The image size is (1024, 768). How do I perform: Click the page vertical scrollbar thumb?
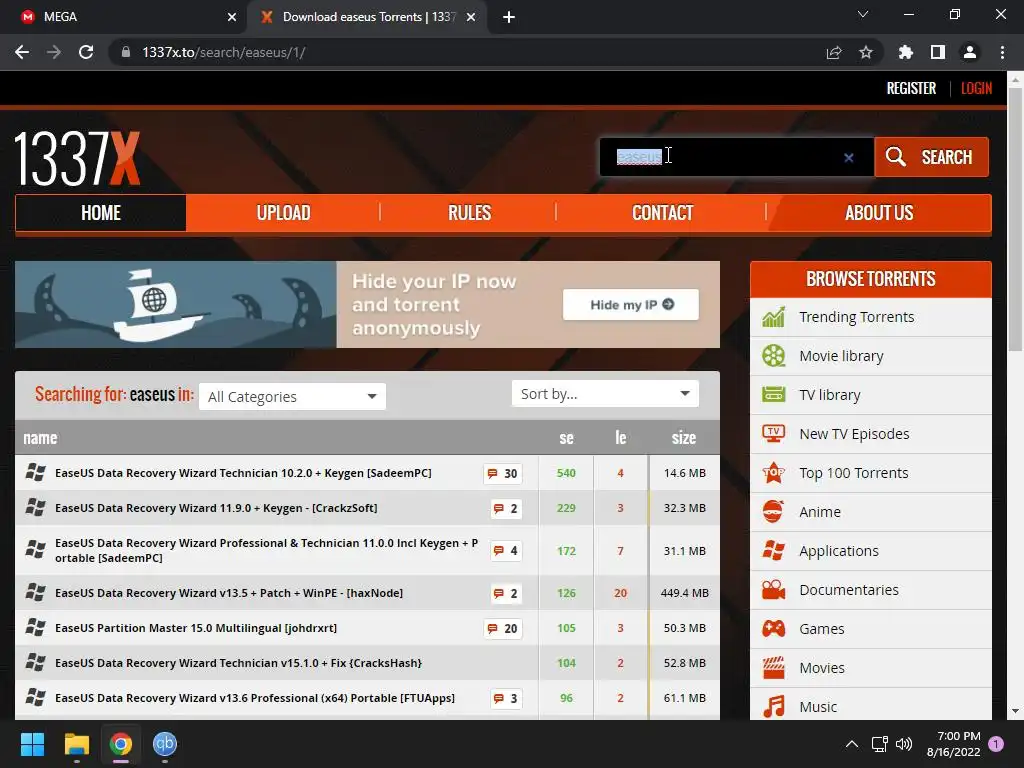[1014, 219]
